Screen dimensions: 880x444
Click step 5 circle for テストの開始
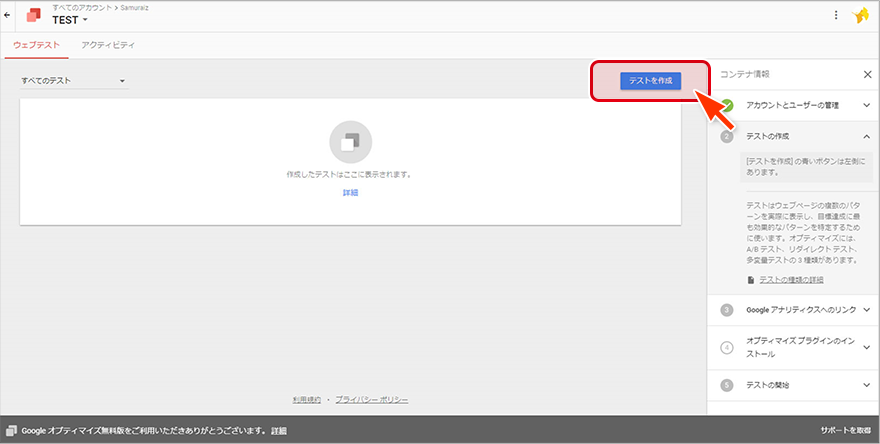click(727, 385)
